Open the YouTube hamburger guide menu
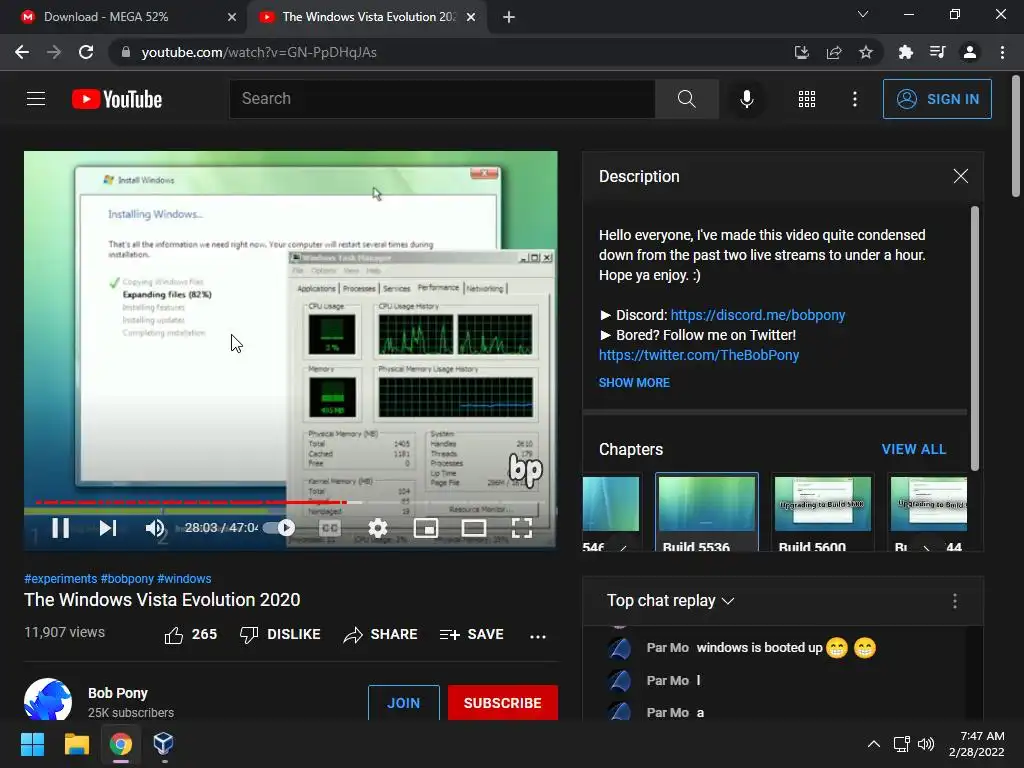Screen dimensions: 1024x768 coord(36,99)
